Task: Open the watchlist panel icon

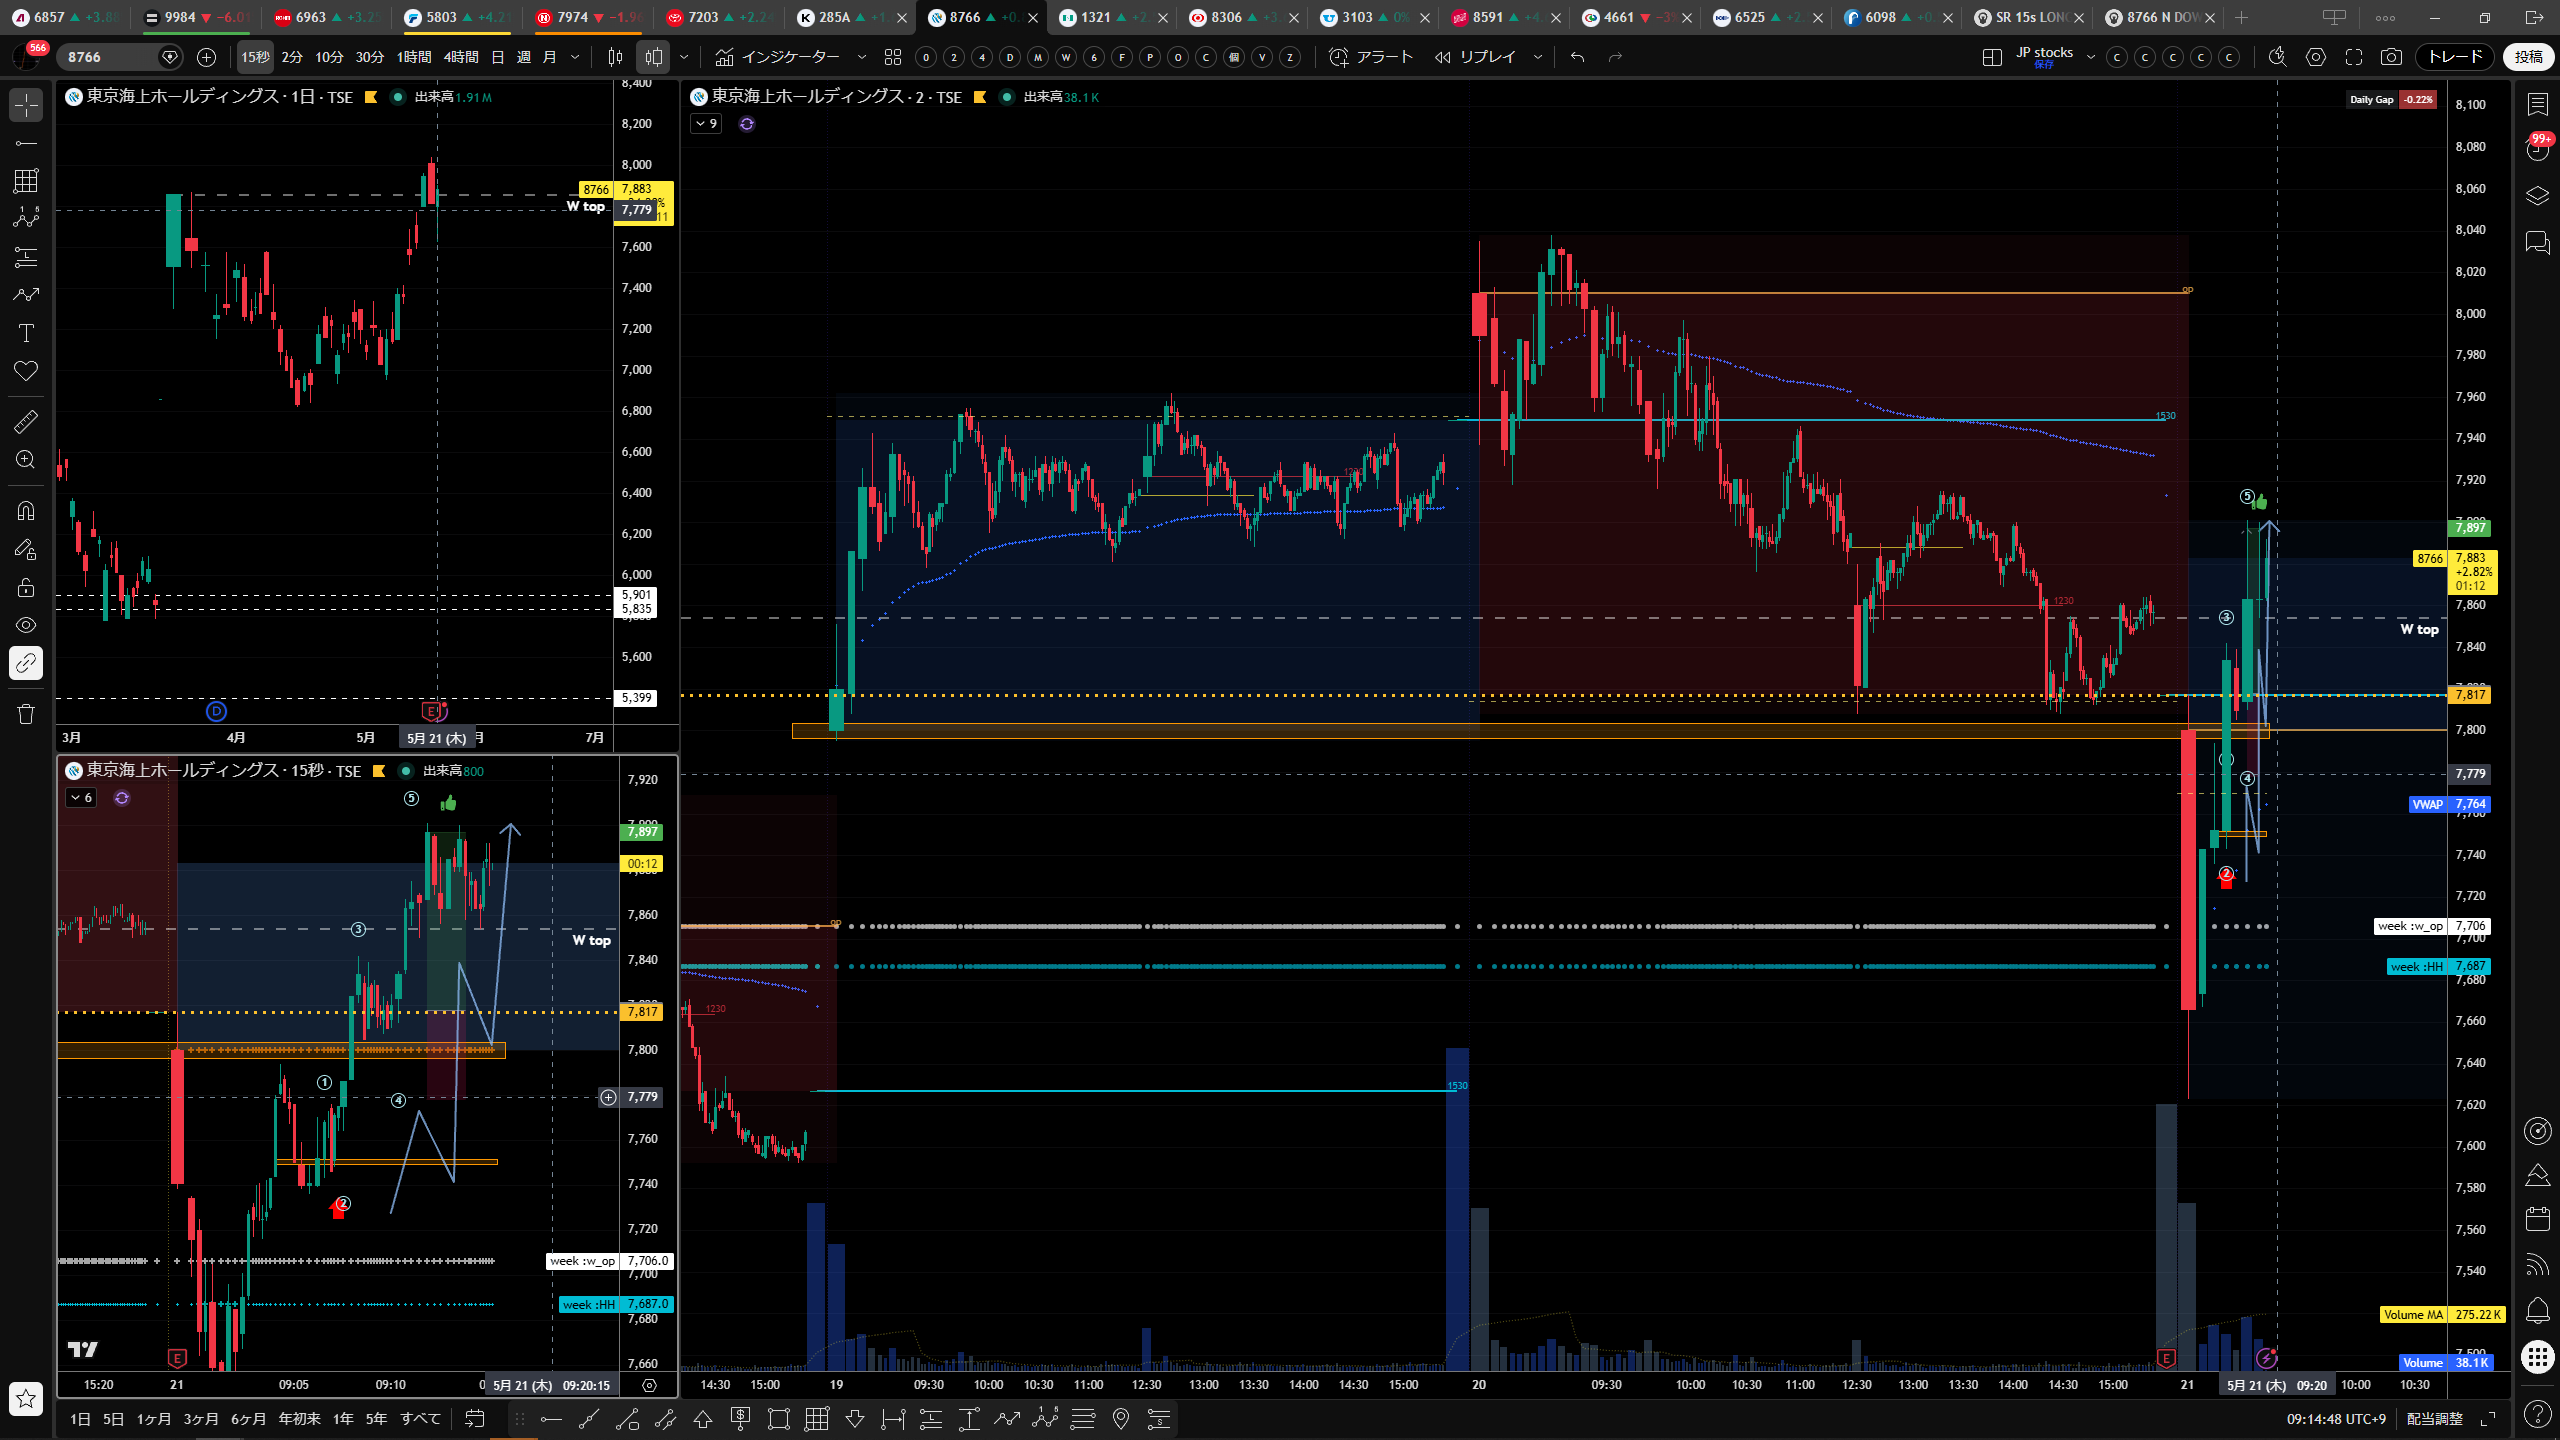Action: click(2537, 104)
